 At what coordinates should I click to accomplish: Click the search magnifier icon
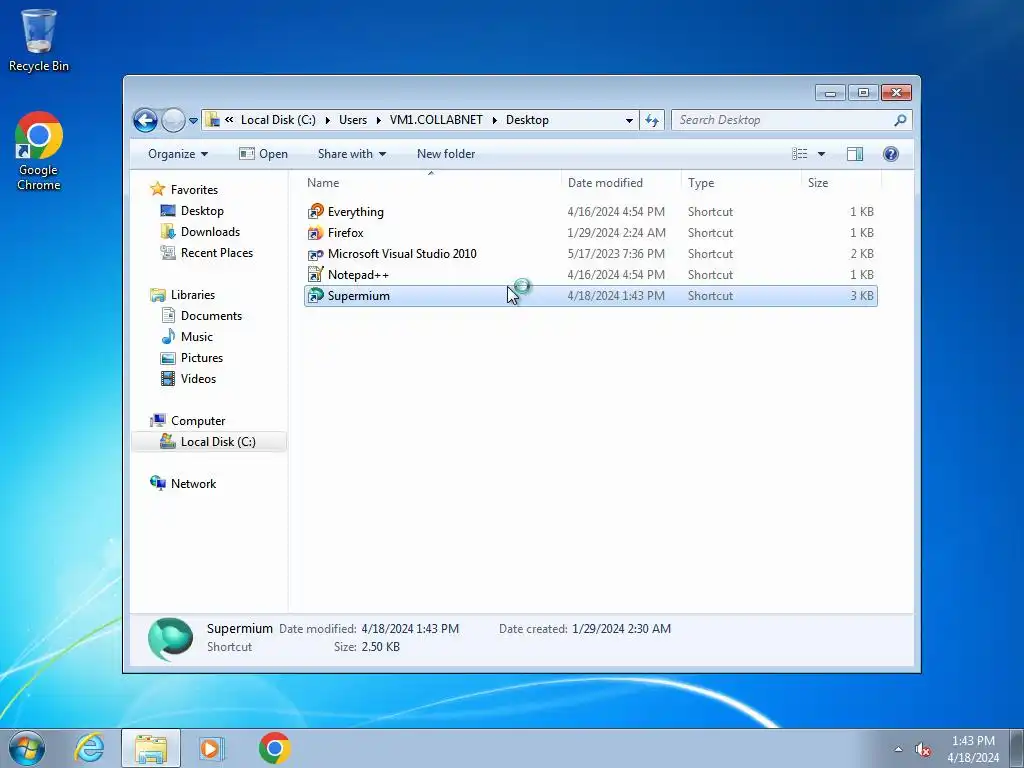pyautogui.click(x=900, y=120)
